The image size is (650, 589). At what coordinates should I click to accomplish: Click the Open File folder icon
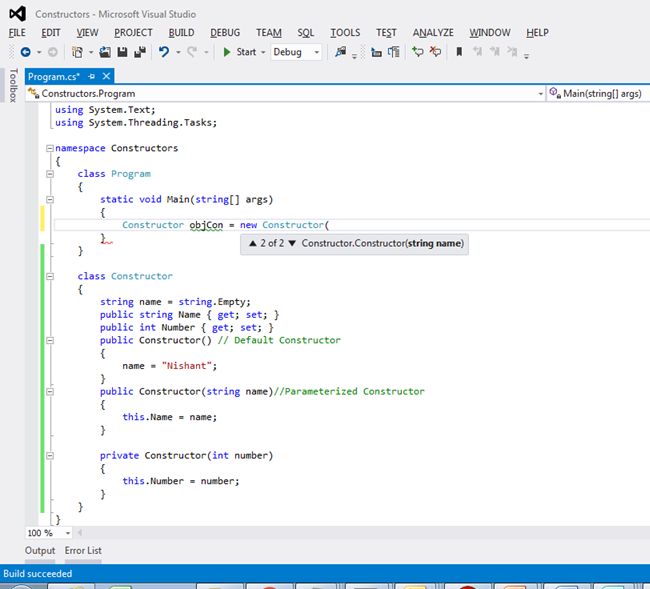(x=103, y=52)
